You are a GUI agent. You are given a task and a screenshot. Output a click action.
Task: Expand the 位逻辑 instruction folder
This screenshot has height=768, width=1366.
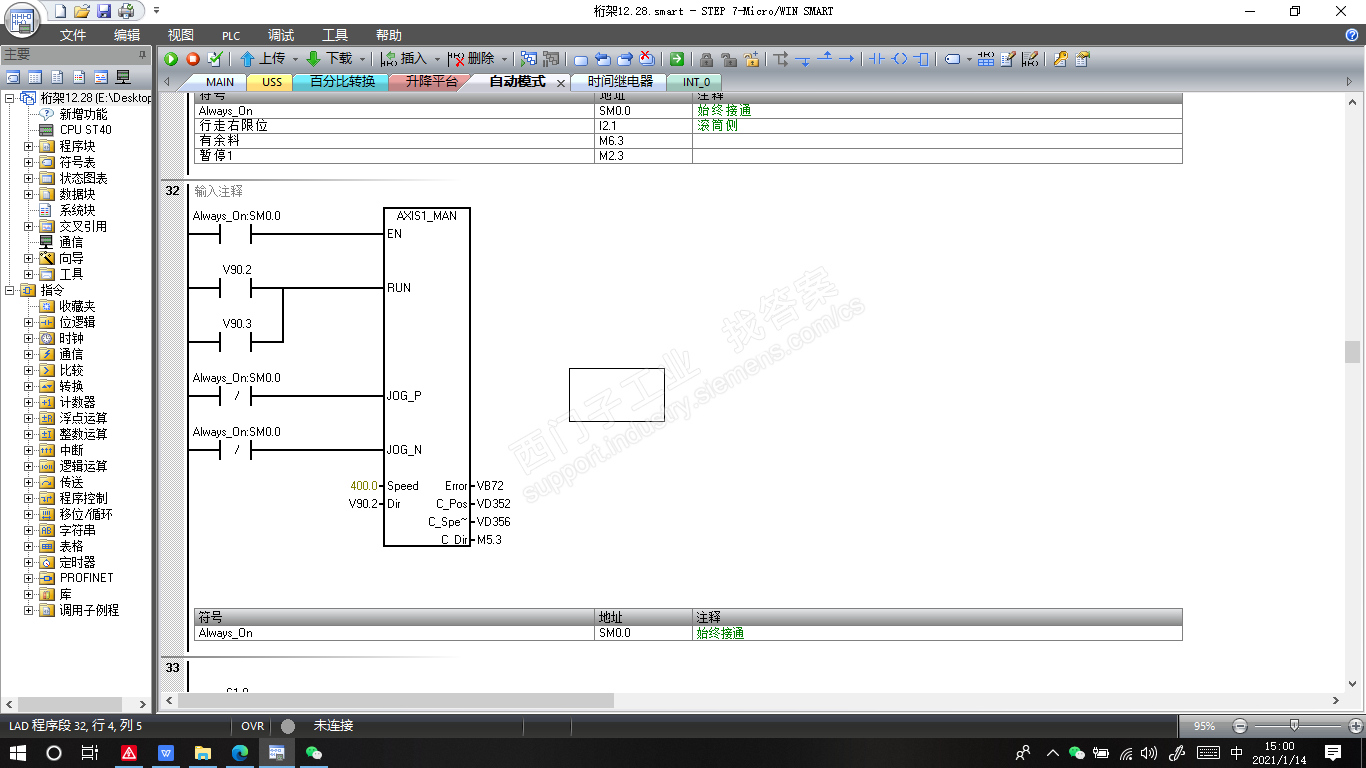click(x=29, y=322)
